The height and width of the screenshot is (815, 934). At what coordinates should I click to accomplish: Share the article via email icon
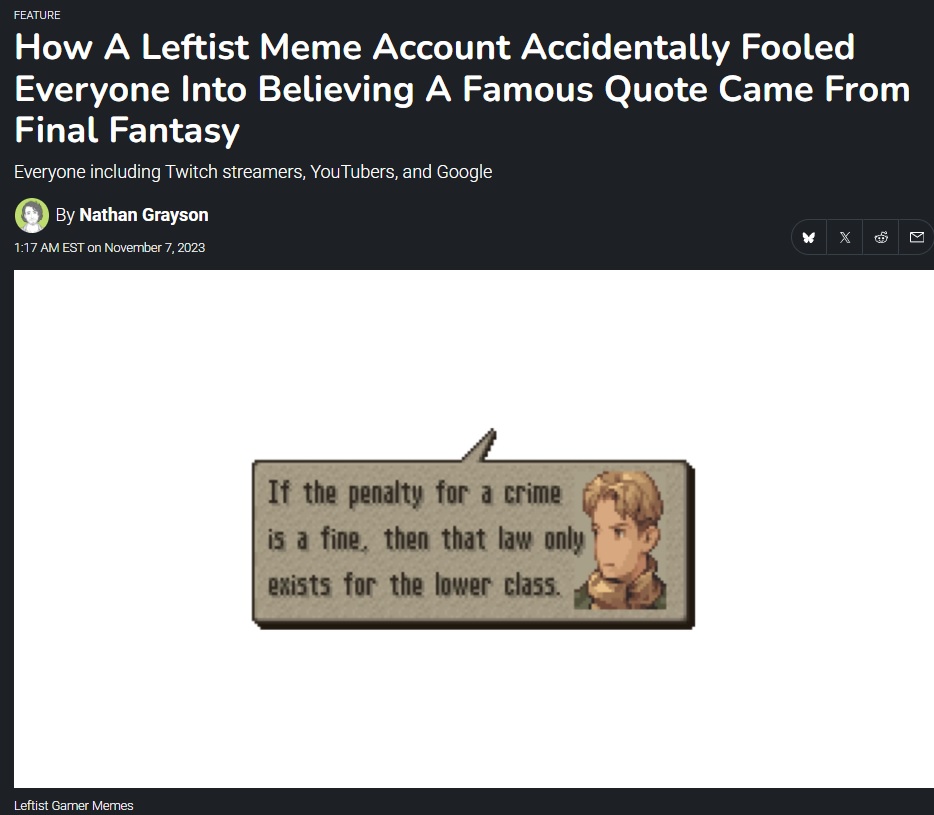point(917,238)
